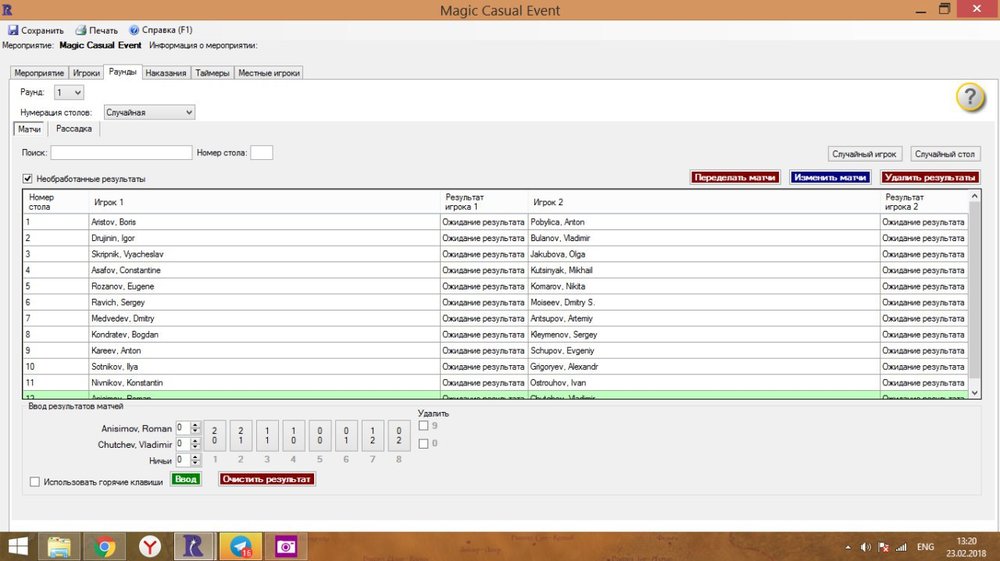Enable Использовать горячие клавиши checkbox
This screenshot has height=561, width=1000.
(x=36, y=481)
